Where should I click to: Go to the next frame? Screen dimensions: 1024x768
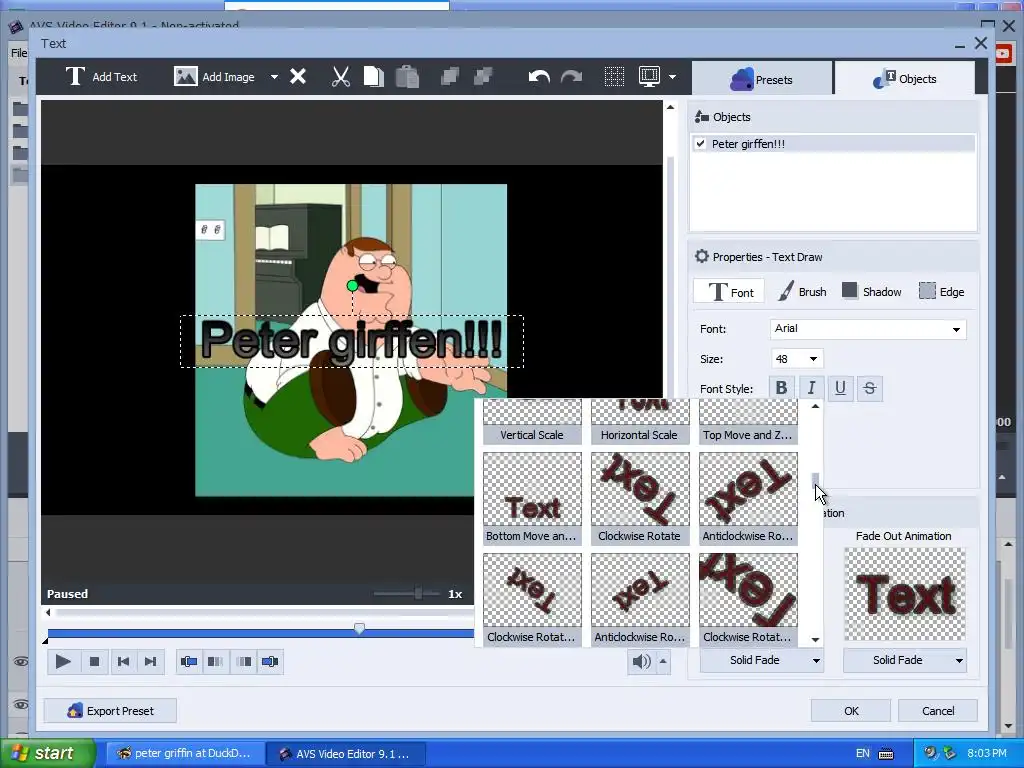pos(150,662)
